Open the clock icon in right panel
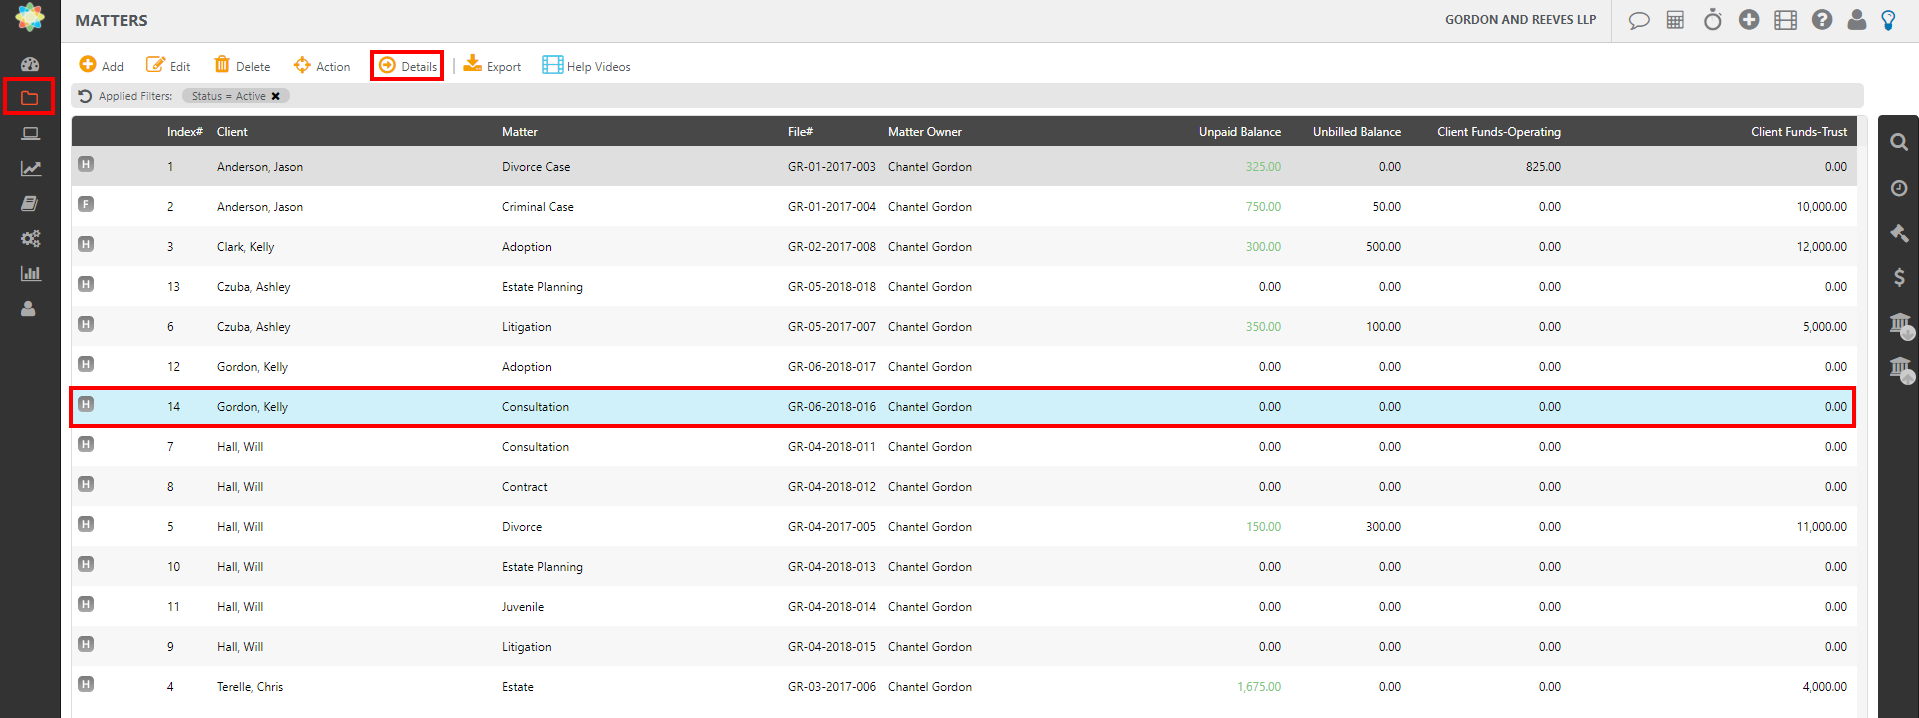The image size is (1919, 718). [x=1898, y=188]
